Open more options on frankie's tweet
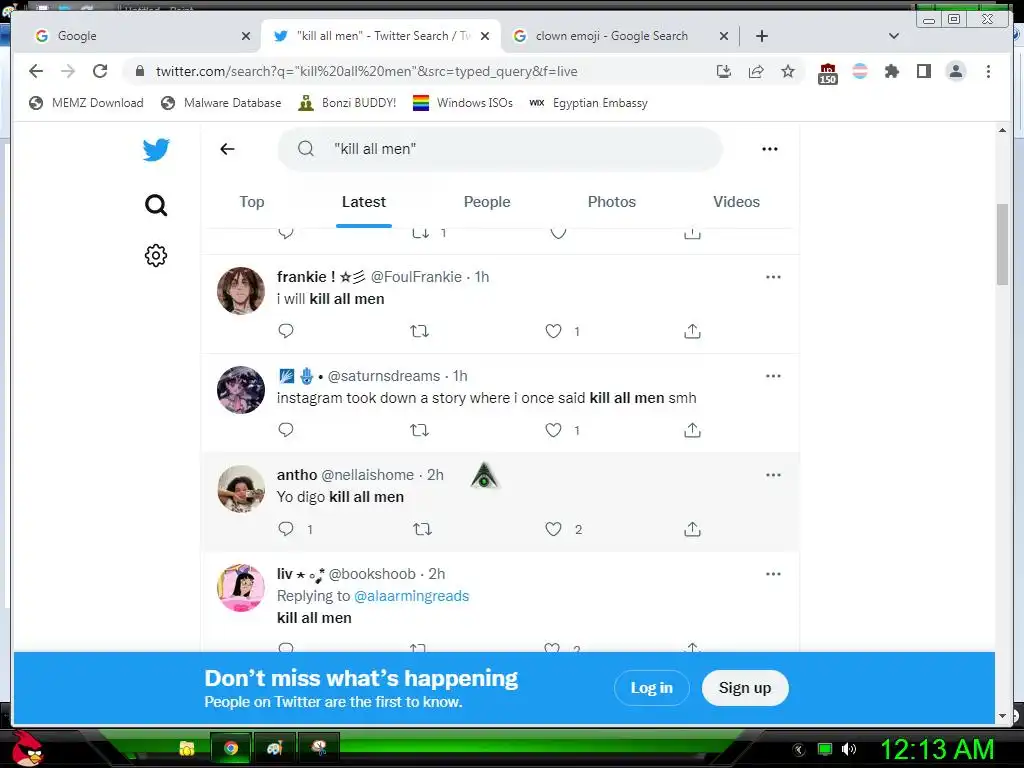 (773, 277)
